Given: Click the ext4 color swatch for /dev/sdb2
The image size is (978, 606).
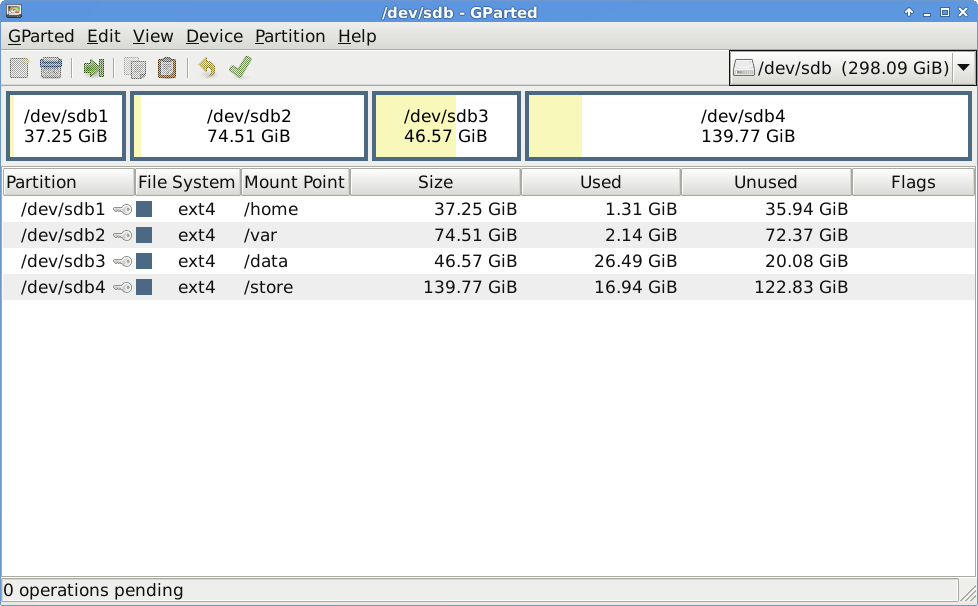Looking at the screenshot, I should click(x=144, y=235).
